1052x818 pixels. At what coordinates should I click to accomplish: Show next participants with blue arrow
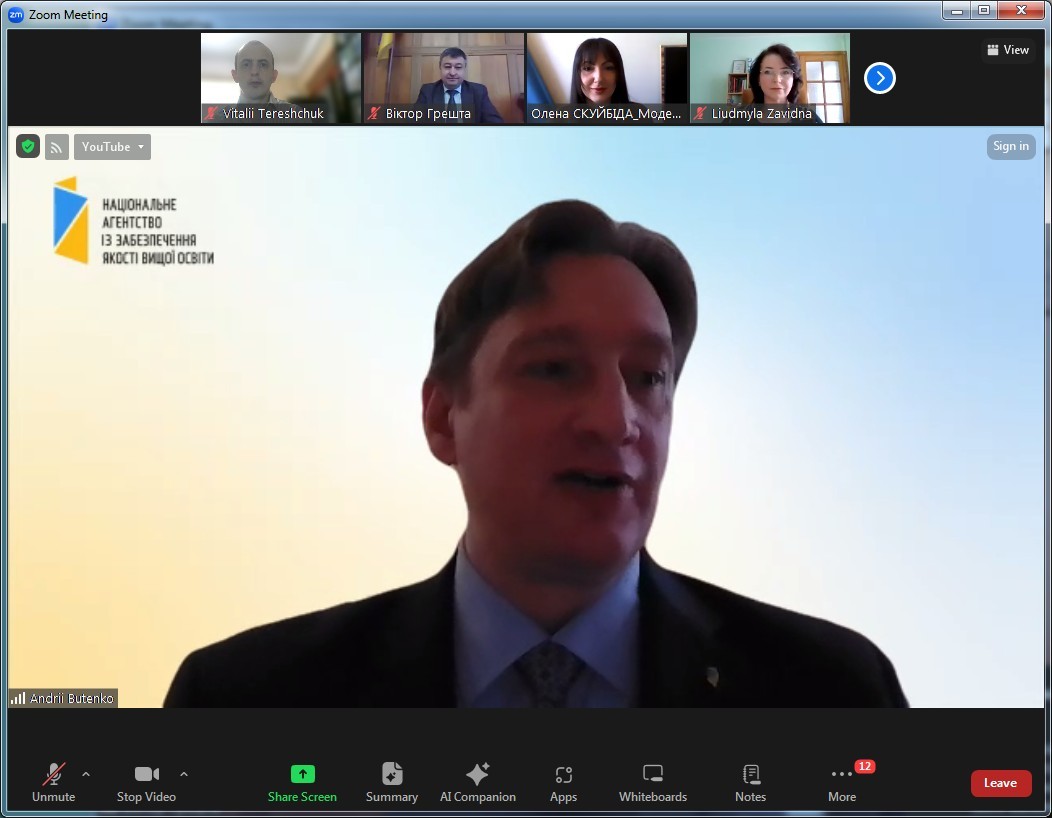(879, 78)
